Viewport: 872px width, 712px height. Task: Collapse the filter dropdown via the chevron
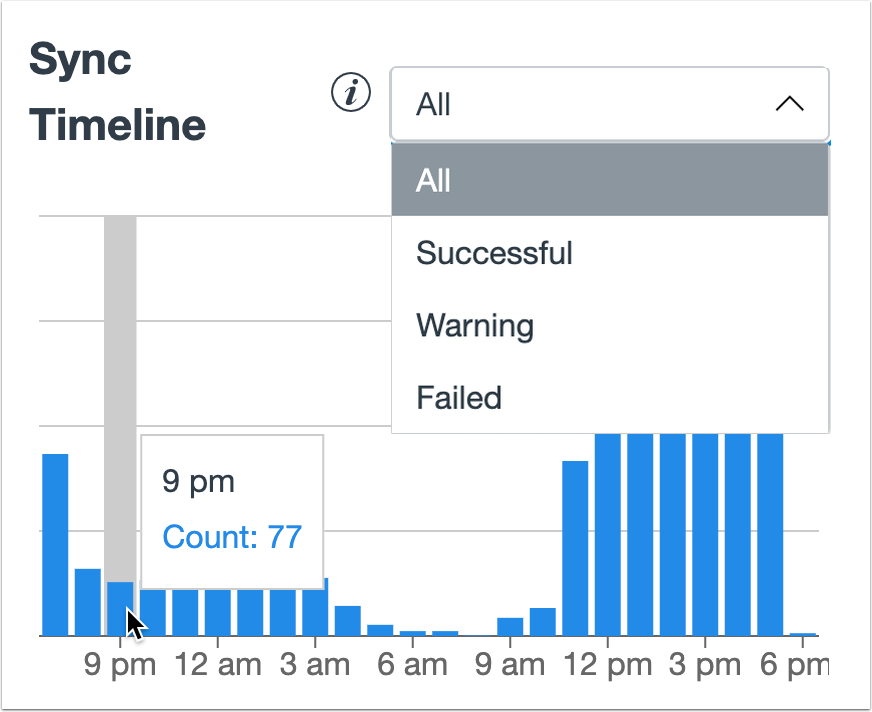click(x=791, y=103)
